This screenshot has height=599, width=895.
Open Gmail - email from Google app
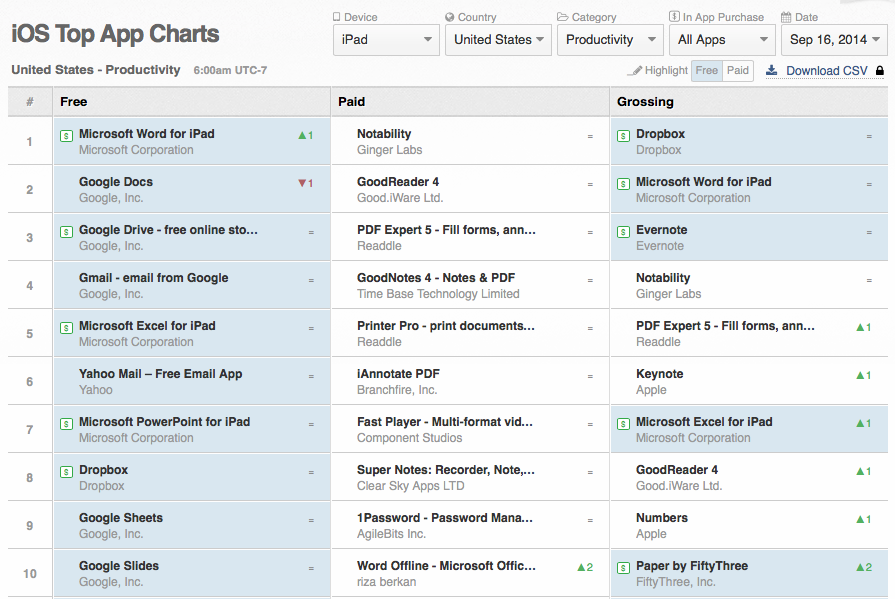(x=154, y=278)
